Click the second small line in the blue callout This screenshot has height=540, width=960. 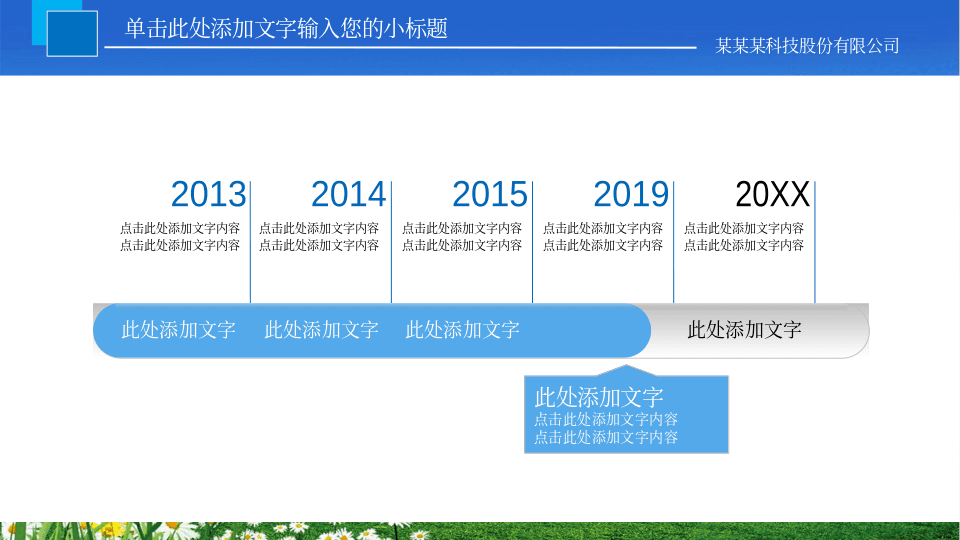606,437
